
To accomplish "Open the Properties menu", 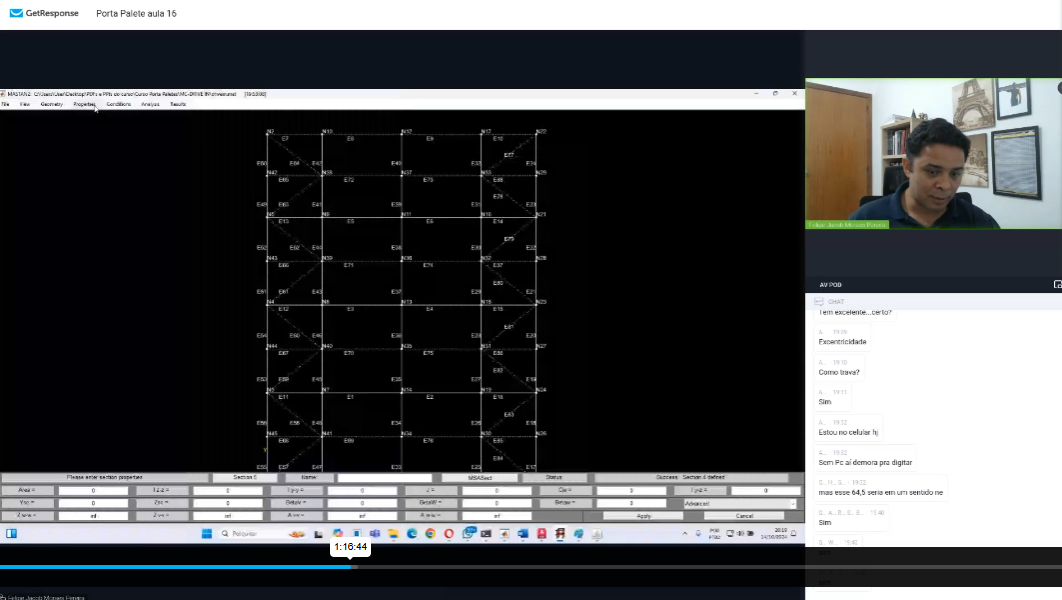I will point(84,104).
